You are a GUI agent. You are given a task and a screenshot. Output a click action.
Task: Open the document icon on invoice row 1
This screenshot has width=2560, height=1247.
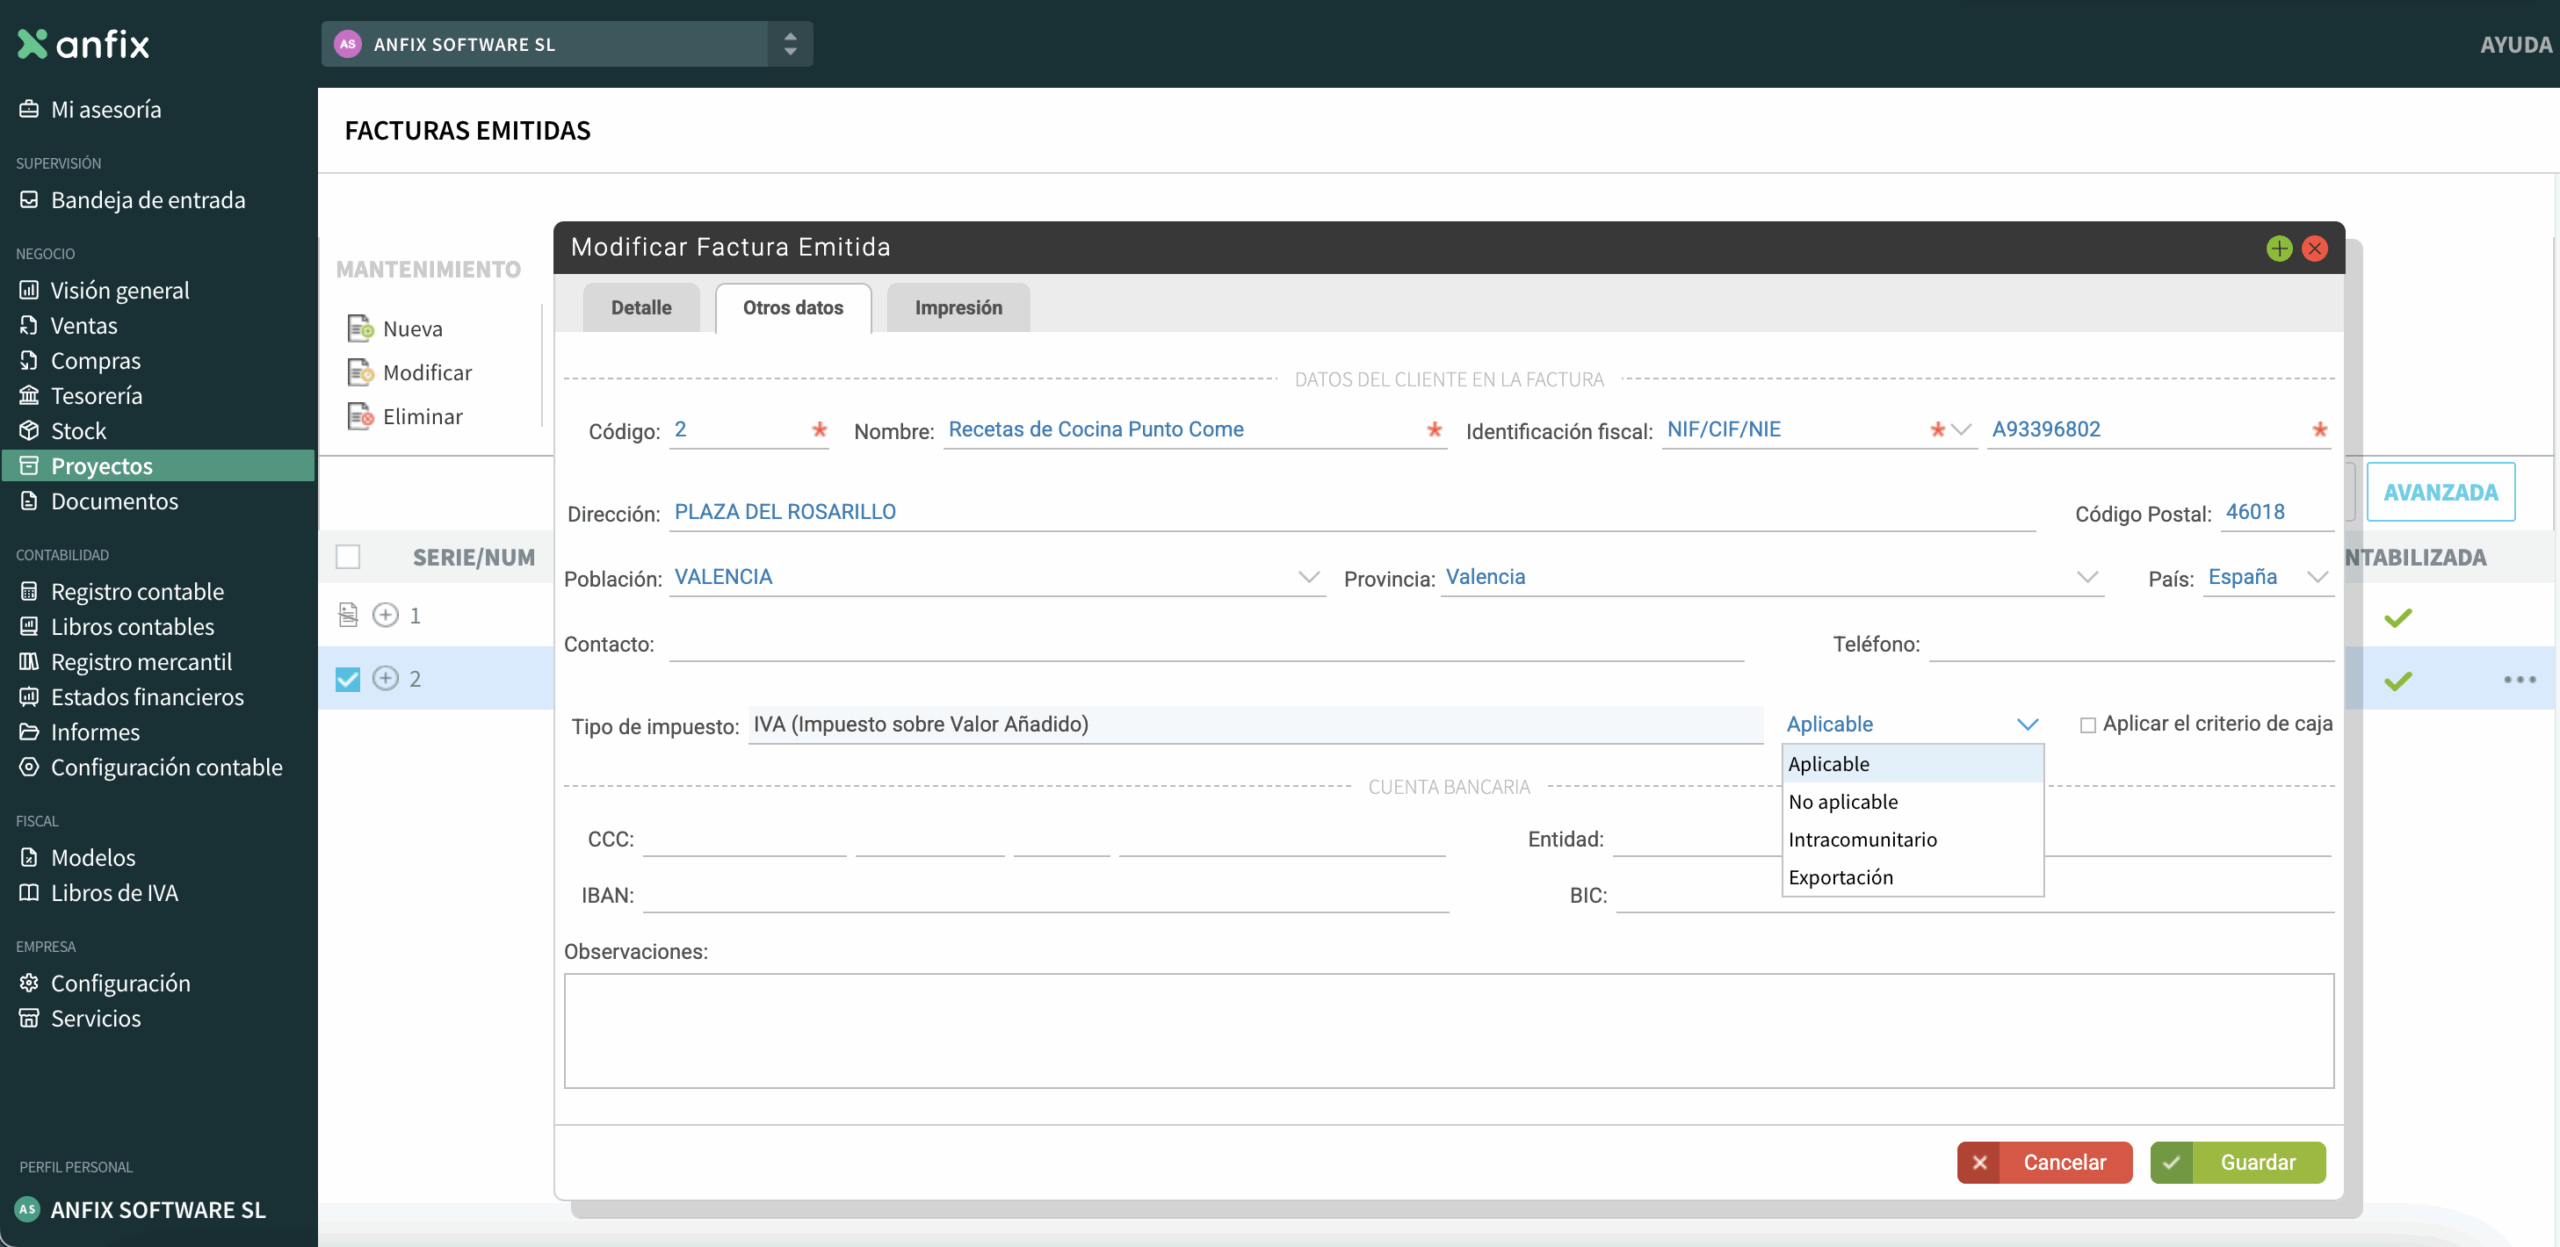coord(348,615)
